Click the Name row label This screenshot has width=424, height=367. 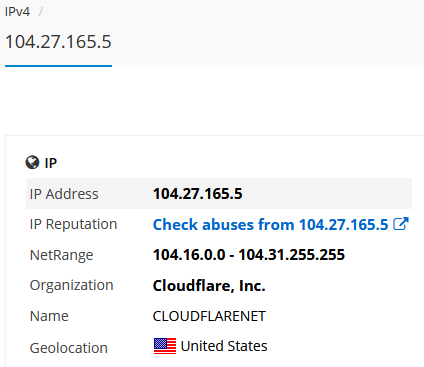(49, 316)
